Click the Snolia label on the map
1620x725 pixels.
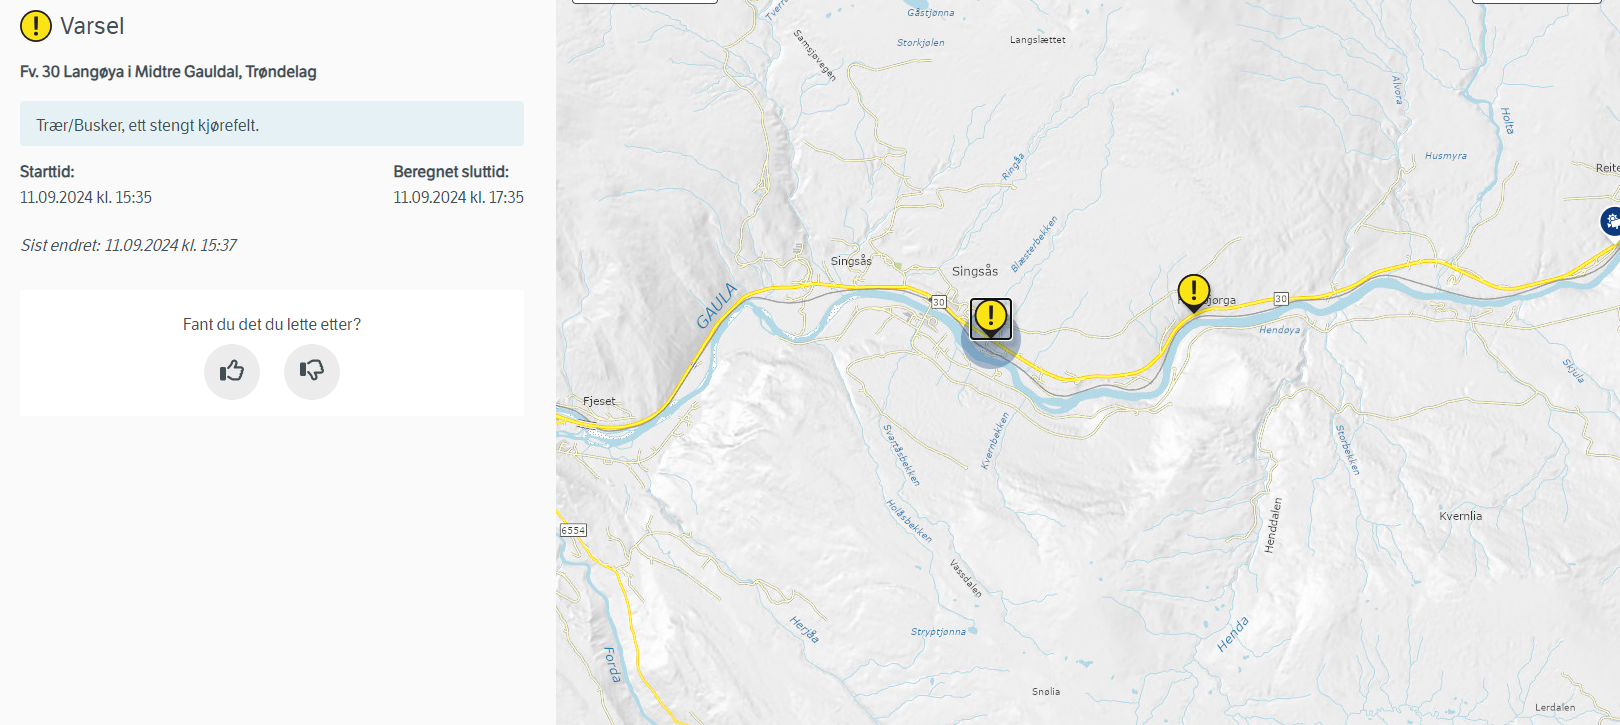[x=1046, y=692]
